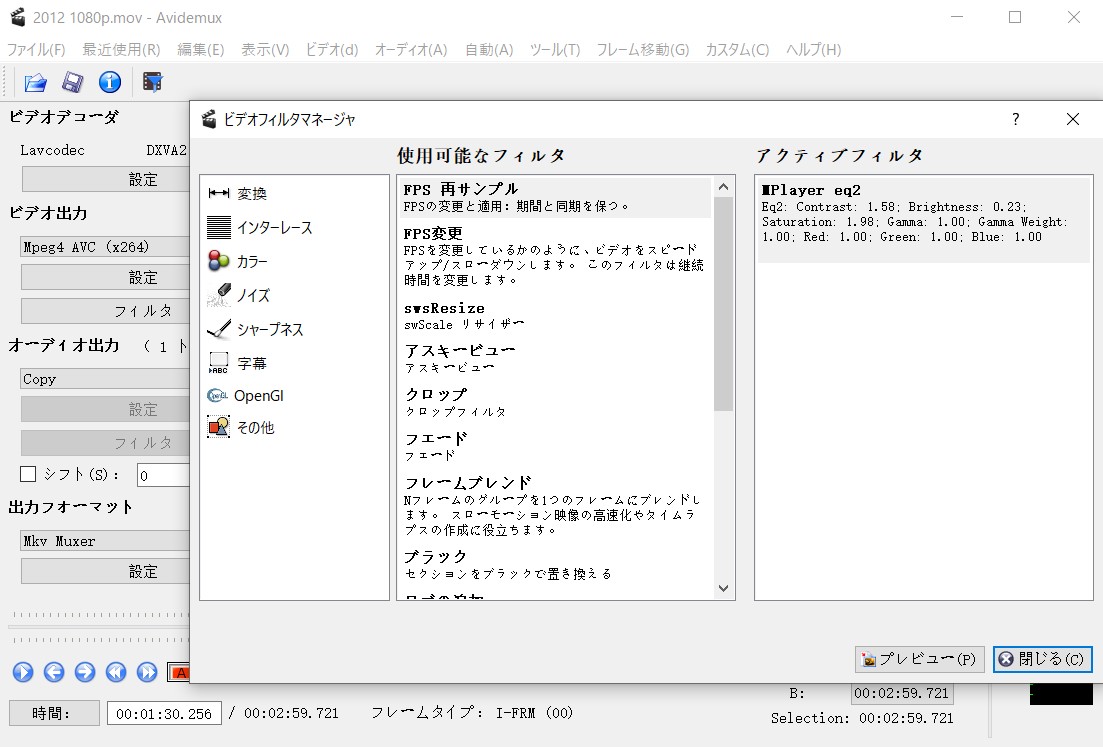Screen dimensions: 1103x747
Task: Click the Open Video folder icon
Action: point(36,82)
